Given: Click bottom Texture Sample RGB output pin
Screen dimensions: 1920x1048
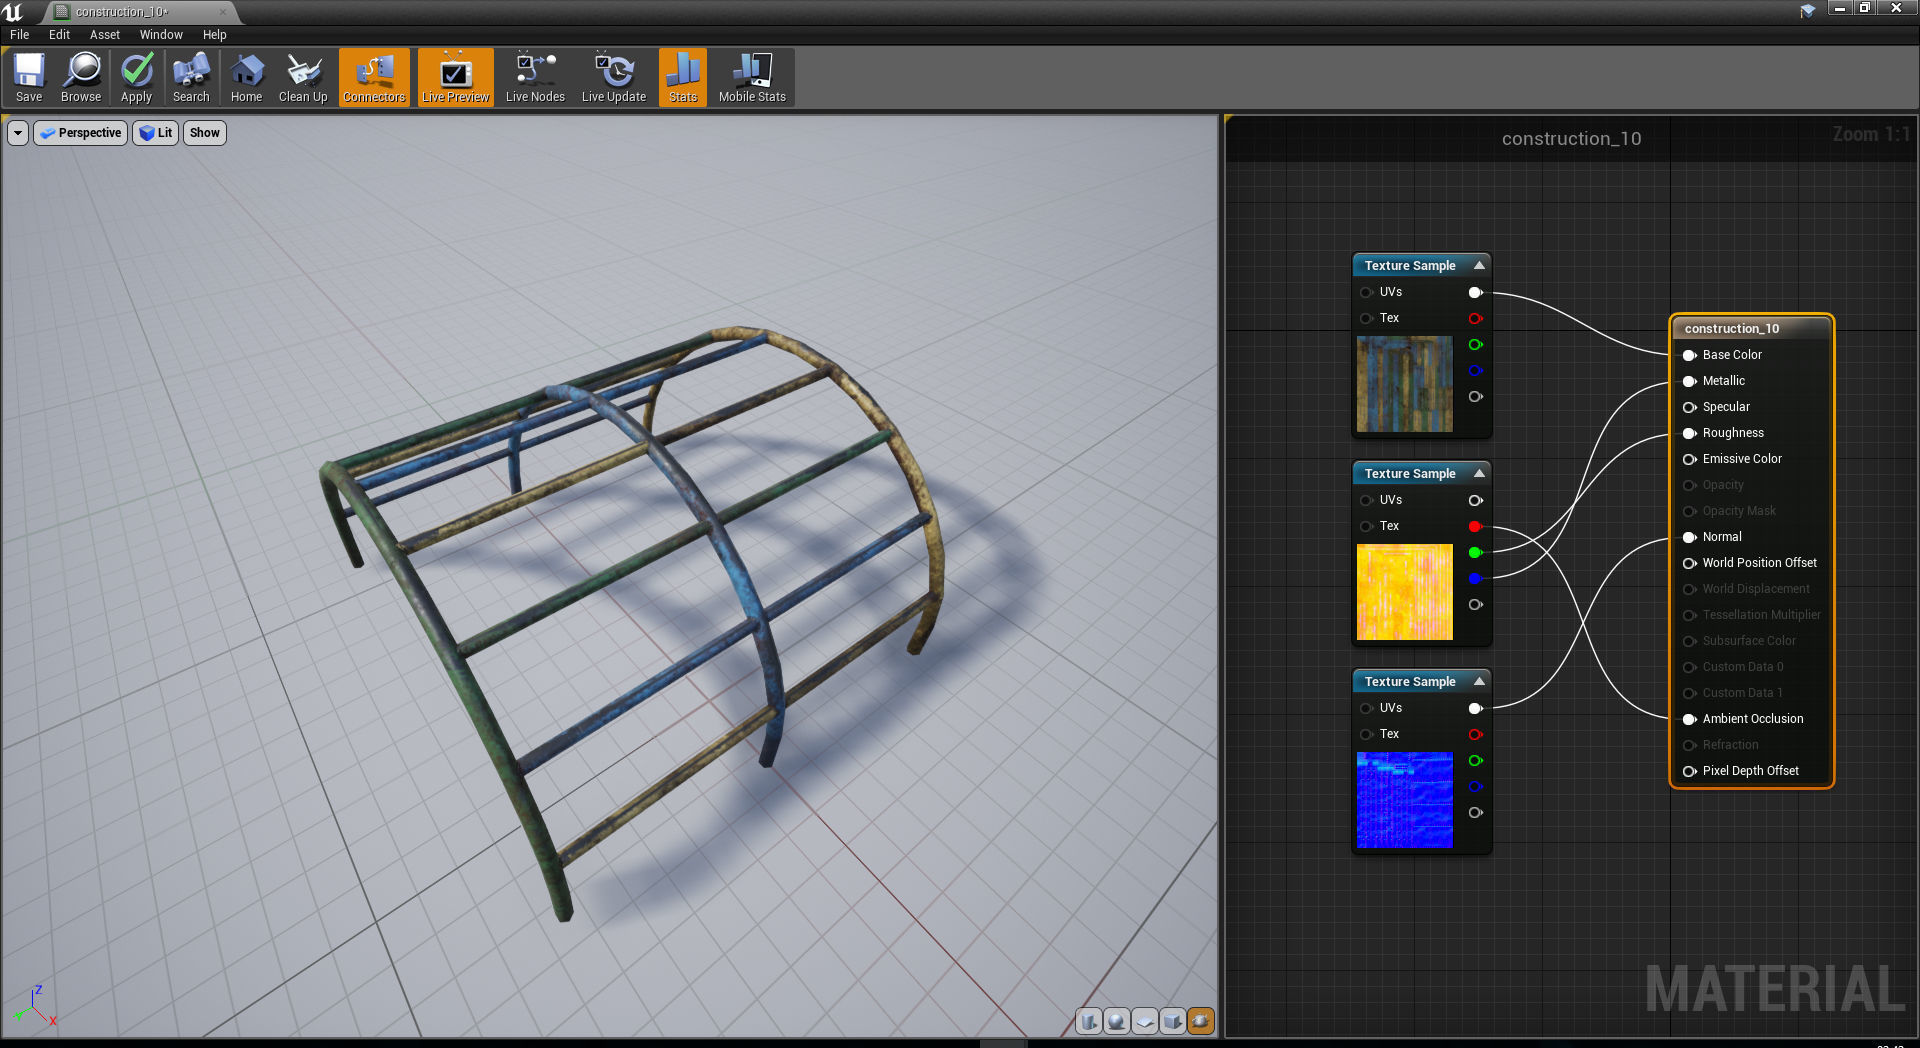Looking at the screenshot, I should point(1475,708).
